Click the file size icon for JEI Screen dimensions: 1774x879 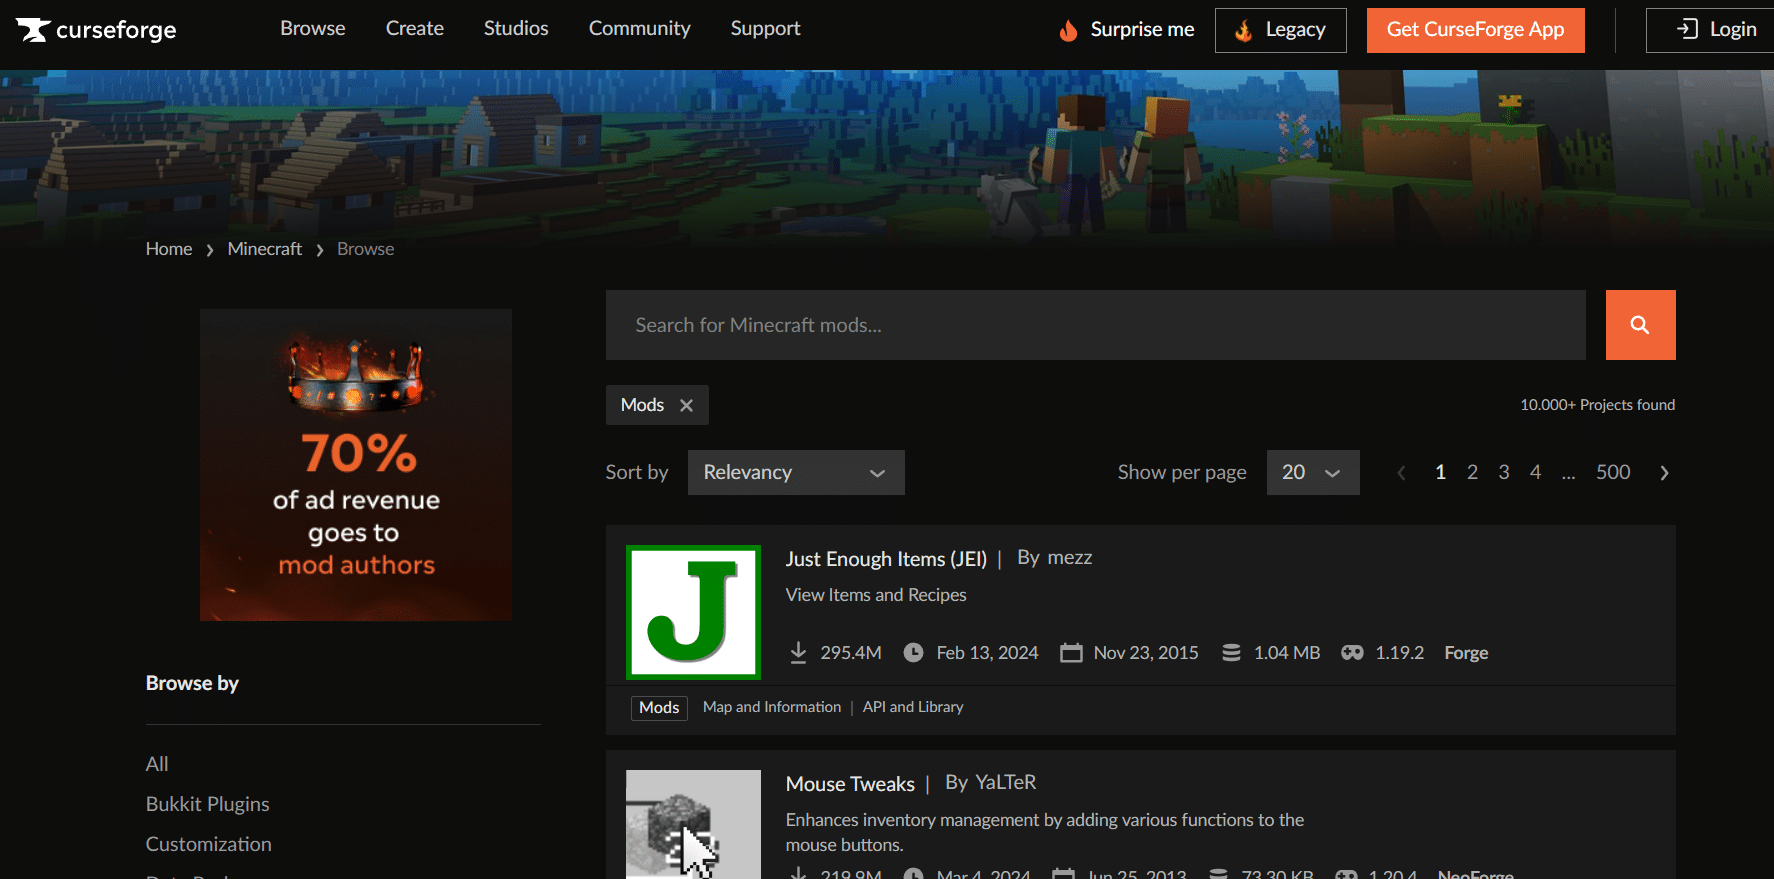point(1231,653)
